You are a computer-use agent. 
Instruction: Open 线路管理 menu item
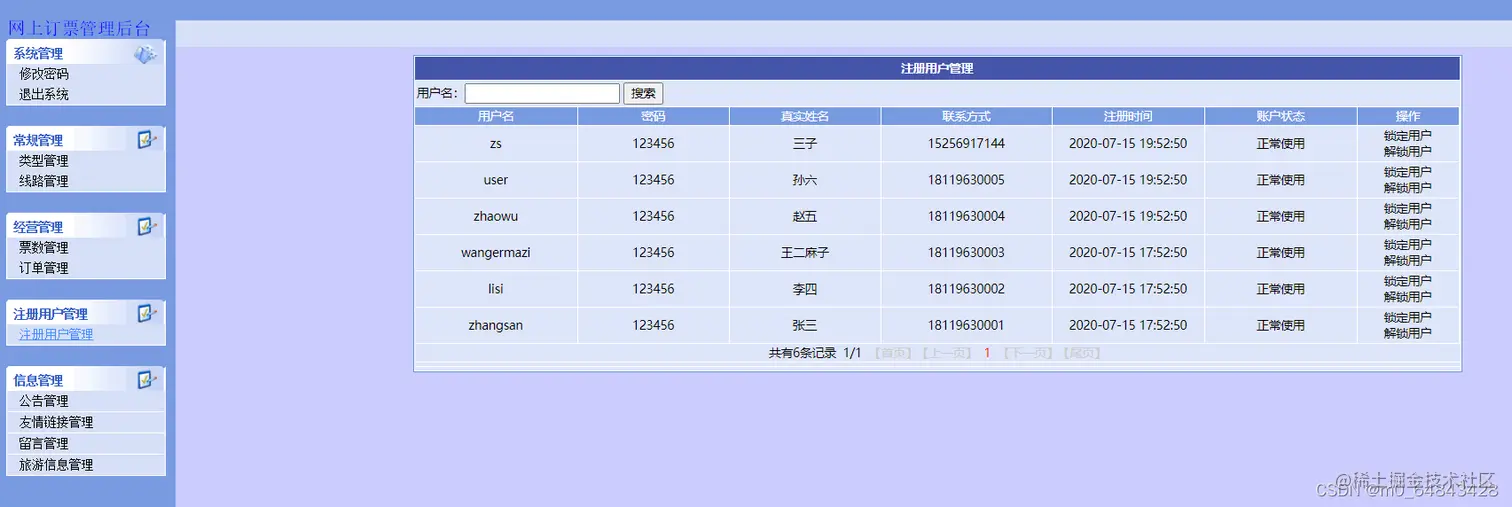tap(44, 182)
